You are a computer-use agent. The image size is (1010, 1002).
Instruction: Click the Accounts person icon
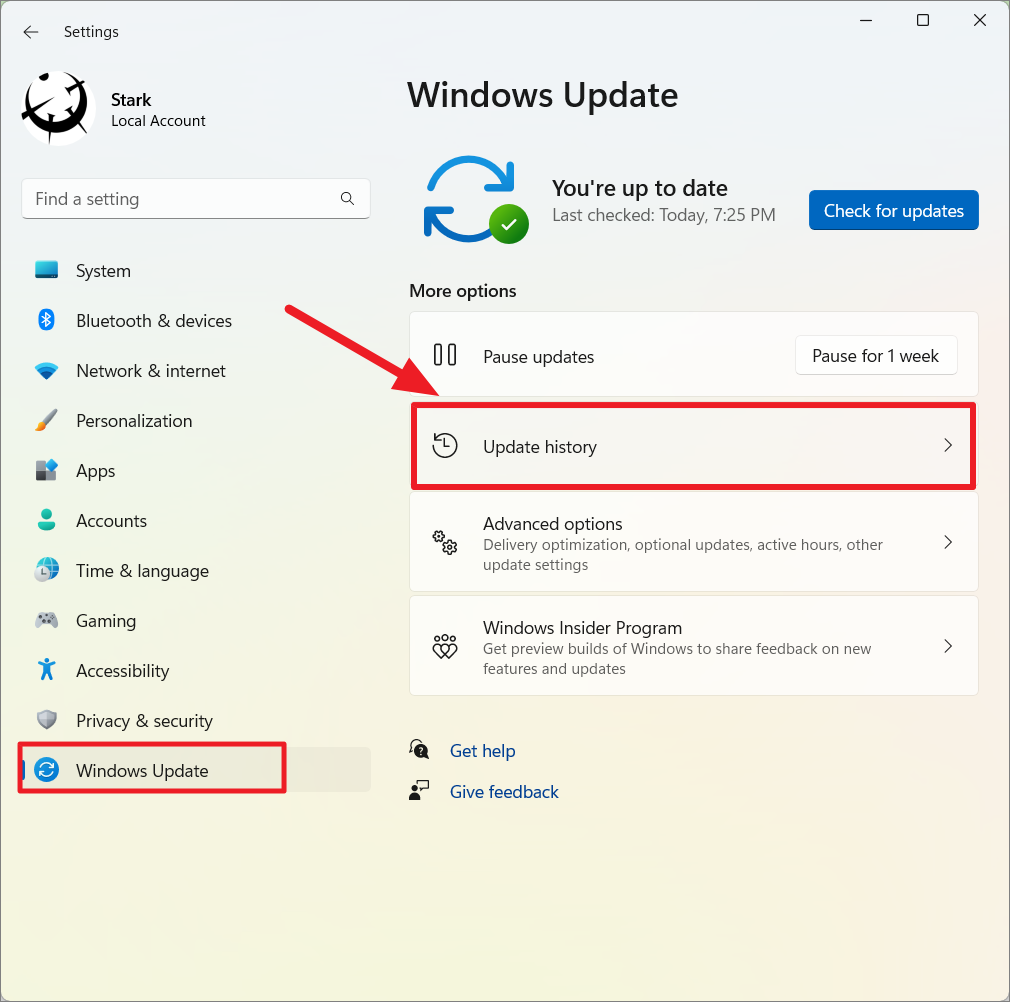[46, 520]
